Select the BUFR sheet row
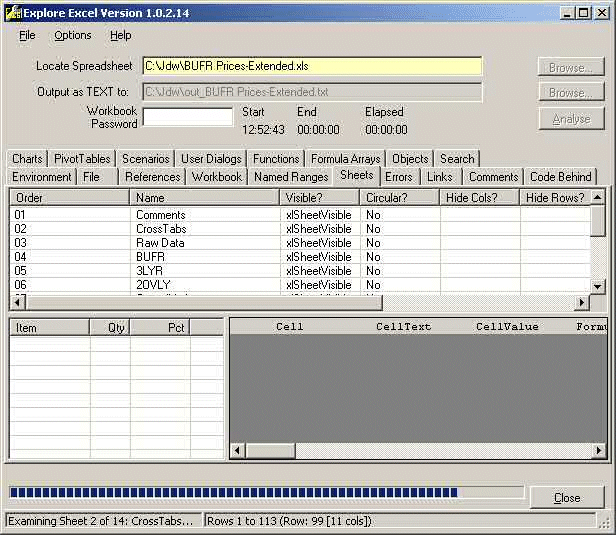This screenshot has height=535, width=616. 300,257
